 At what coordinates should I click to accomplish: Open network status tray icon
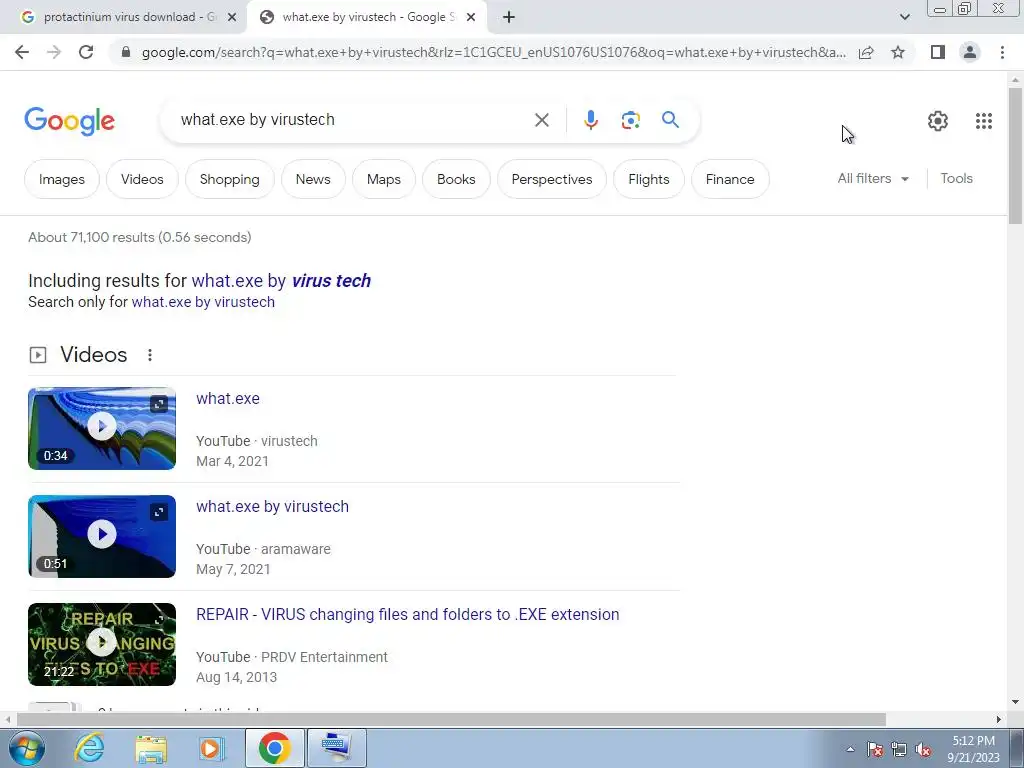[899, 749]
